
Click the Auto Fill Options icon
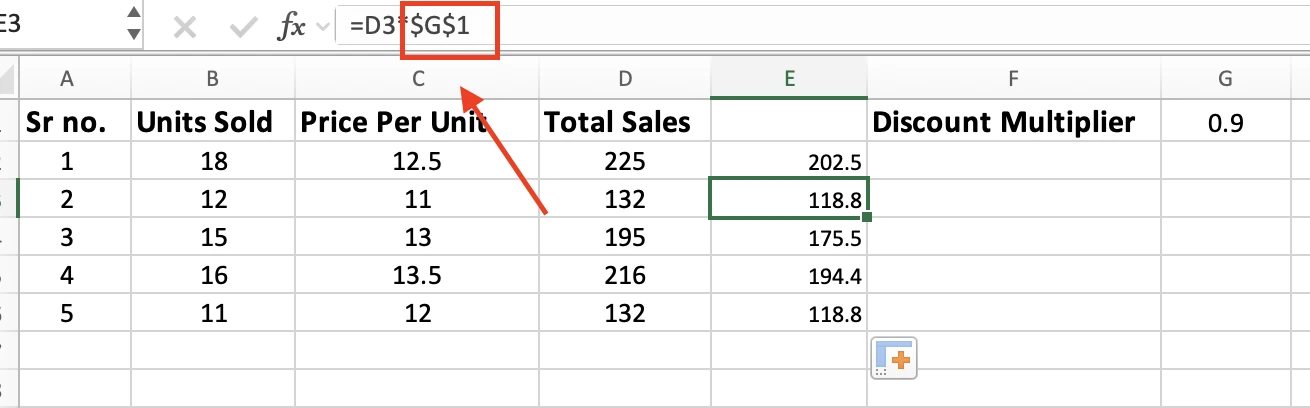tap(895, 359)
